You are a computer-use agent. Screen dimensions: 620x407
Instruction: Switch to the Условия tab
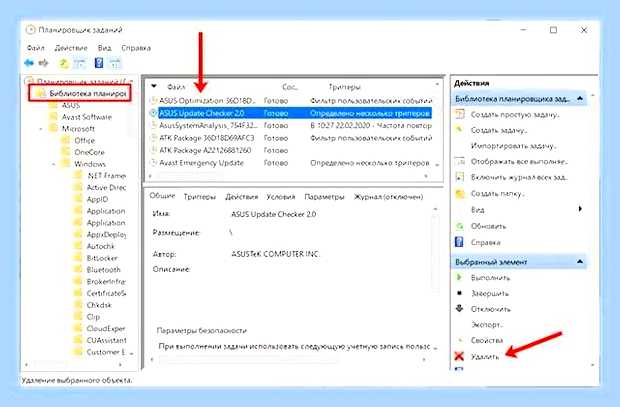[281, 197]
